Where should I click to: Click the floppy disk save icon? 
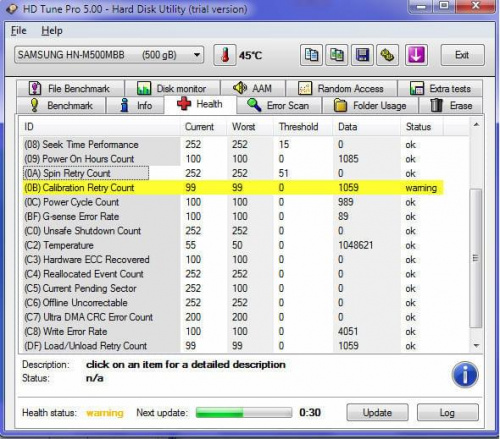(362, 55)
